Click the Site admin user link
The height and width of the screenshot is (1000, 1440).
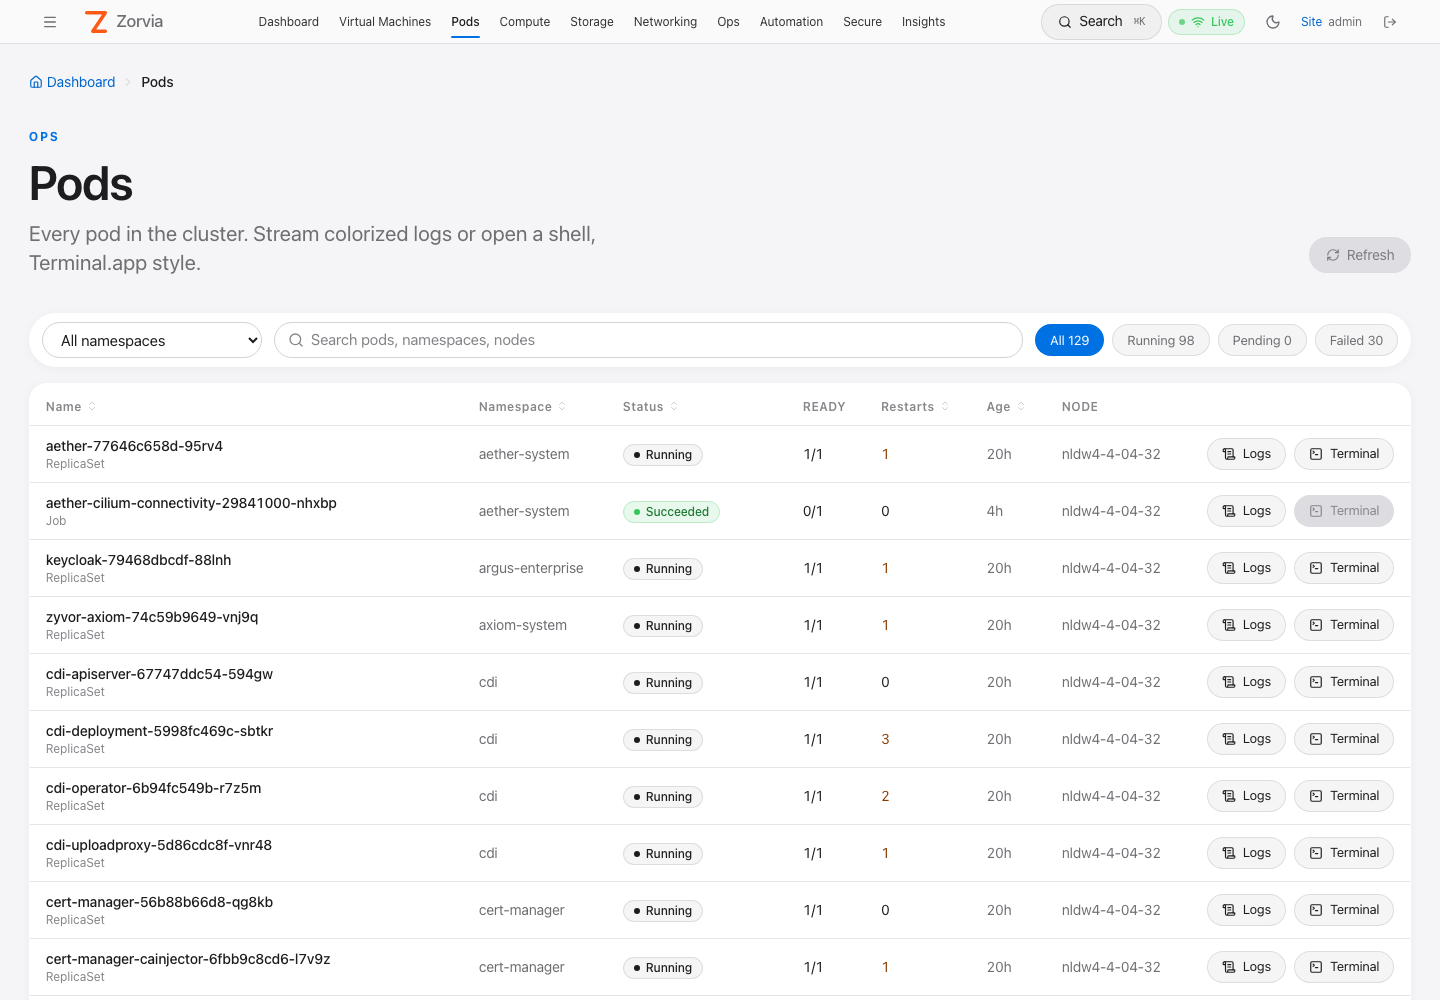[x=1331, y=22]
